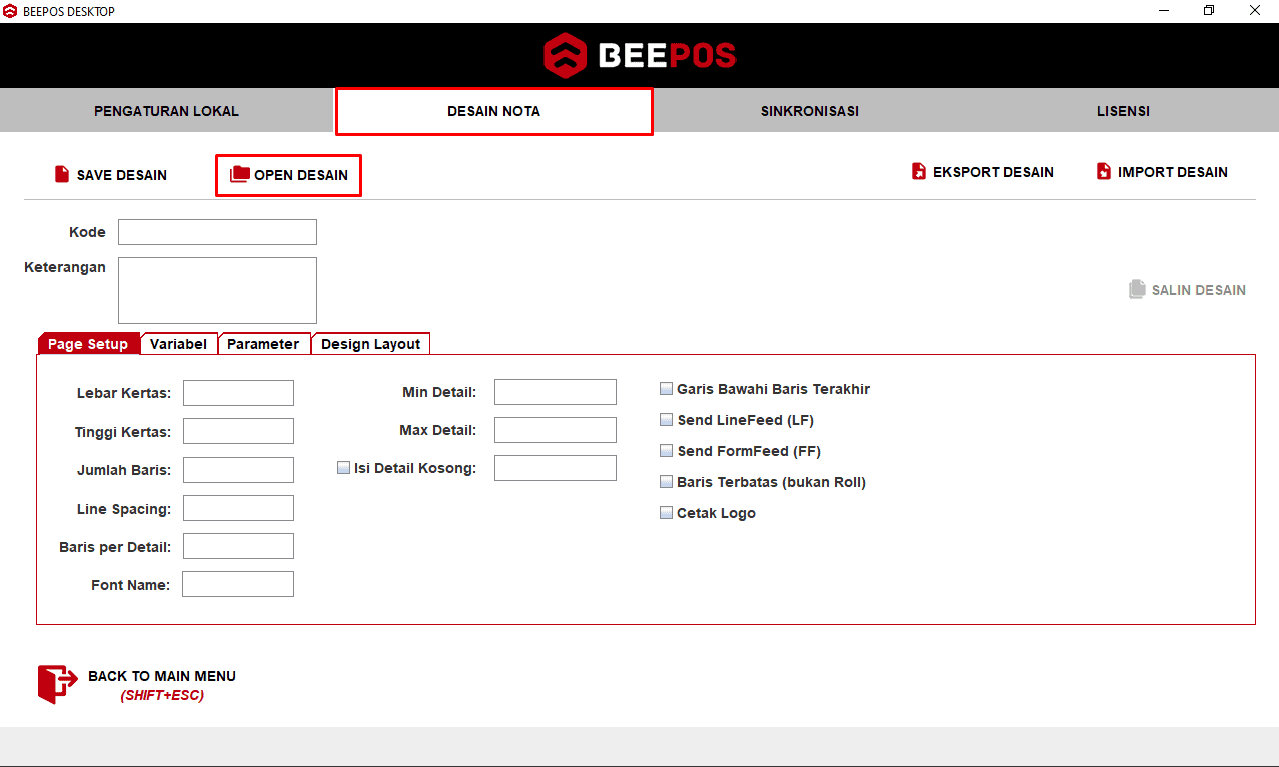Screen dimensions: 1279x767
Task: Click the Save Desain document icon
Action: [62, 174]
